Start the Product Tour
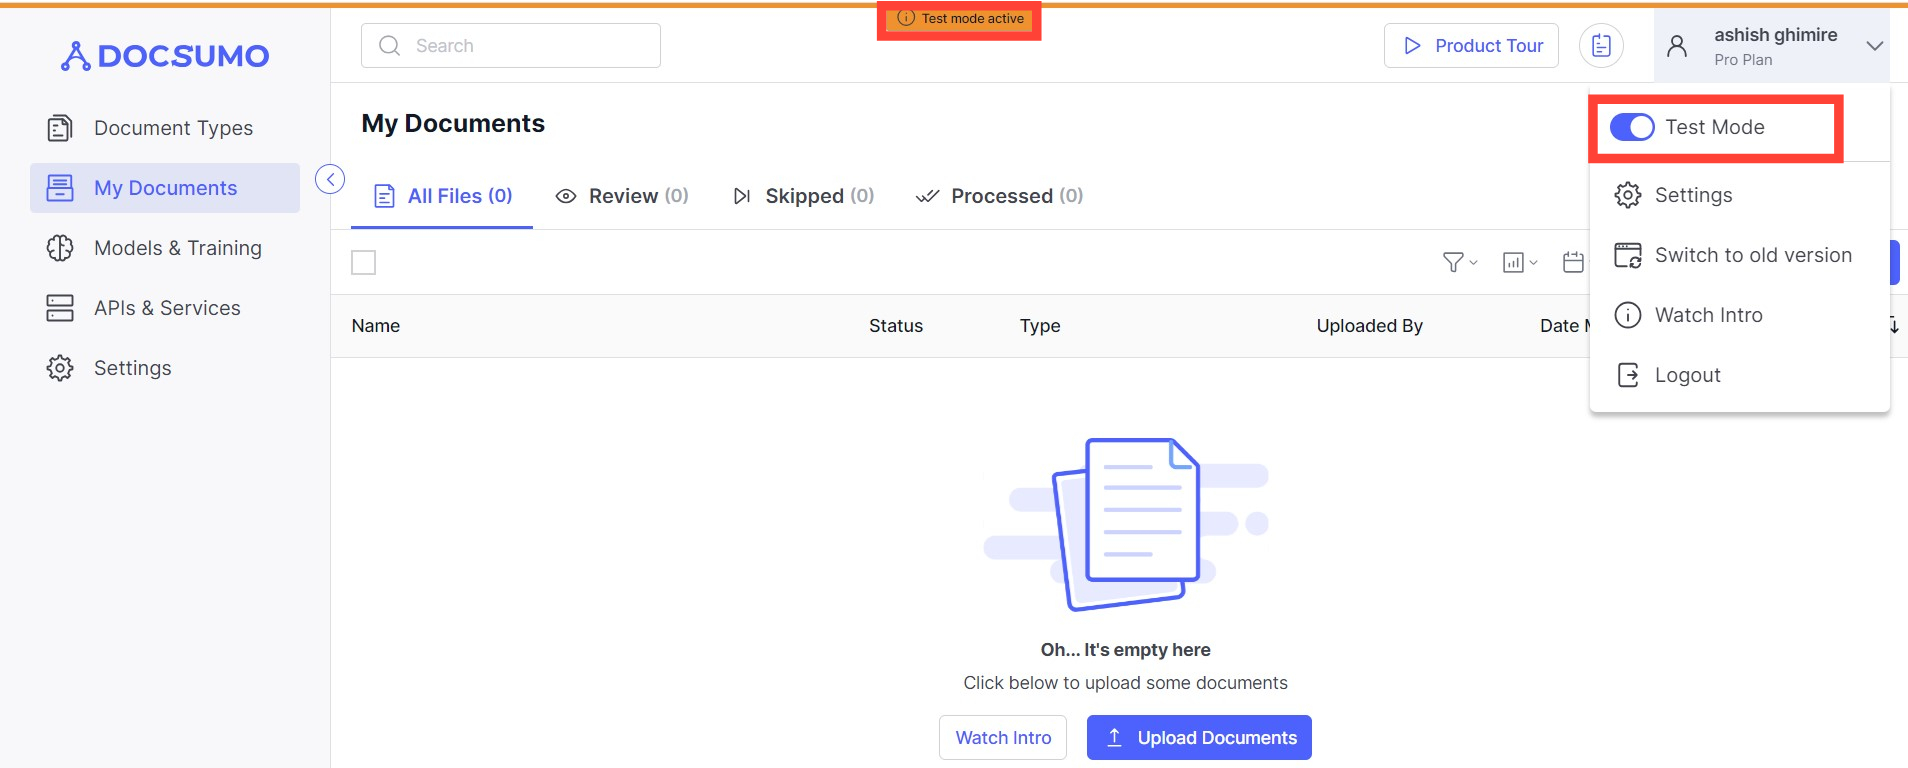 click(1471, 46)
